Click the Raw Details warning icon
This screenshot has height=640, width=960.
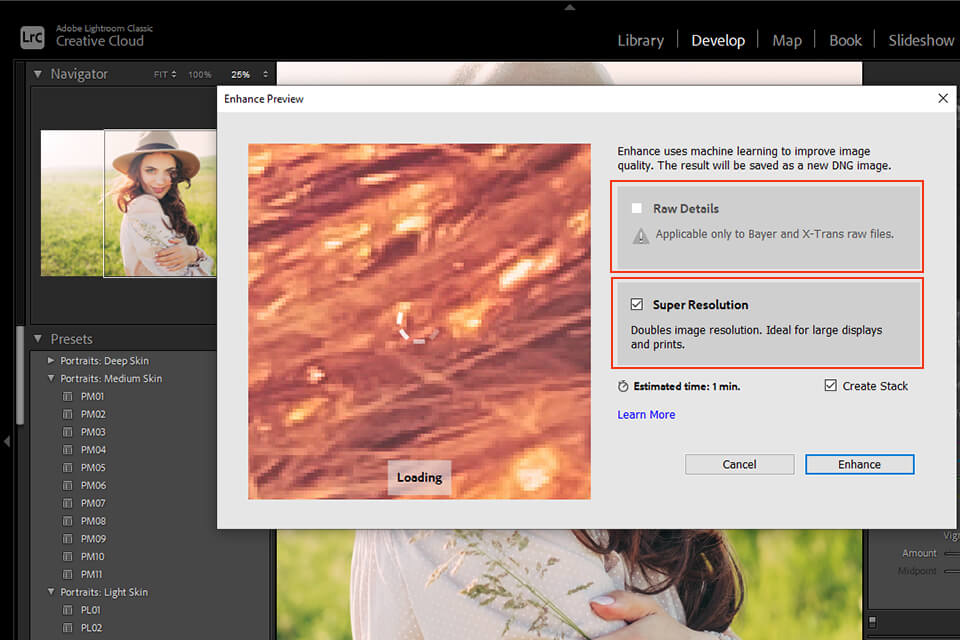(x=640, y=236)
